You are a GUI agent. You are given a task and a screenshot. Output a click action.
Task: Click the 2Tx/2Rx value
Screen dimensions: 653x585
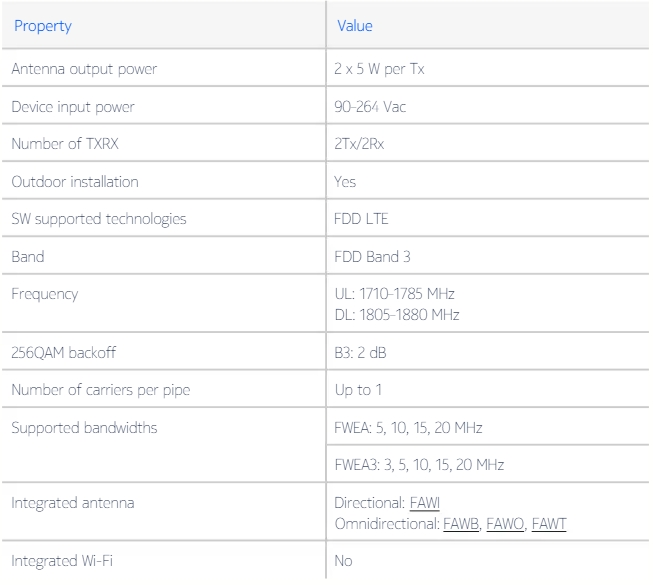(359, 144)
